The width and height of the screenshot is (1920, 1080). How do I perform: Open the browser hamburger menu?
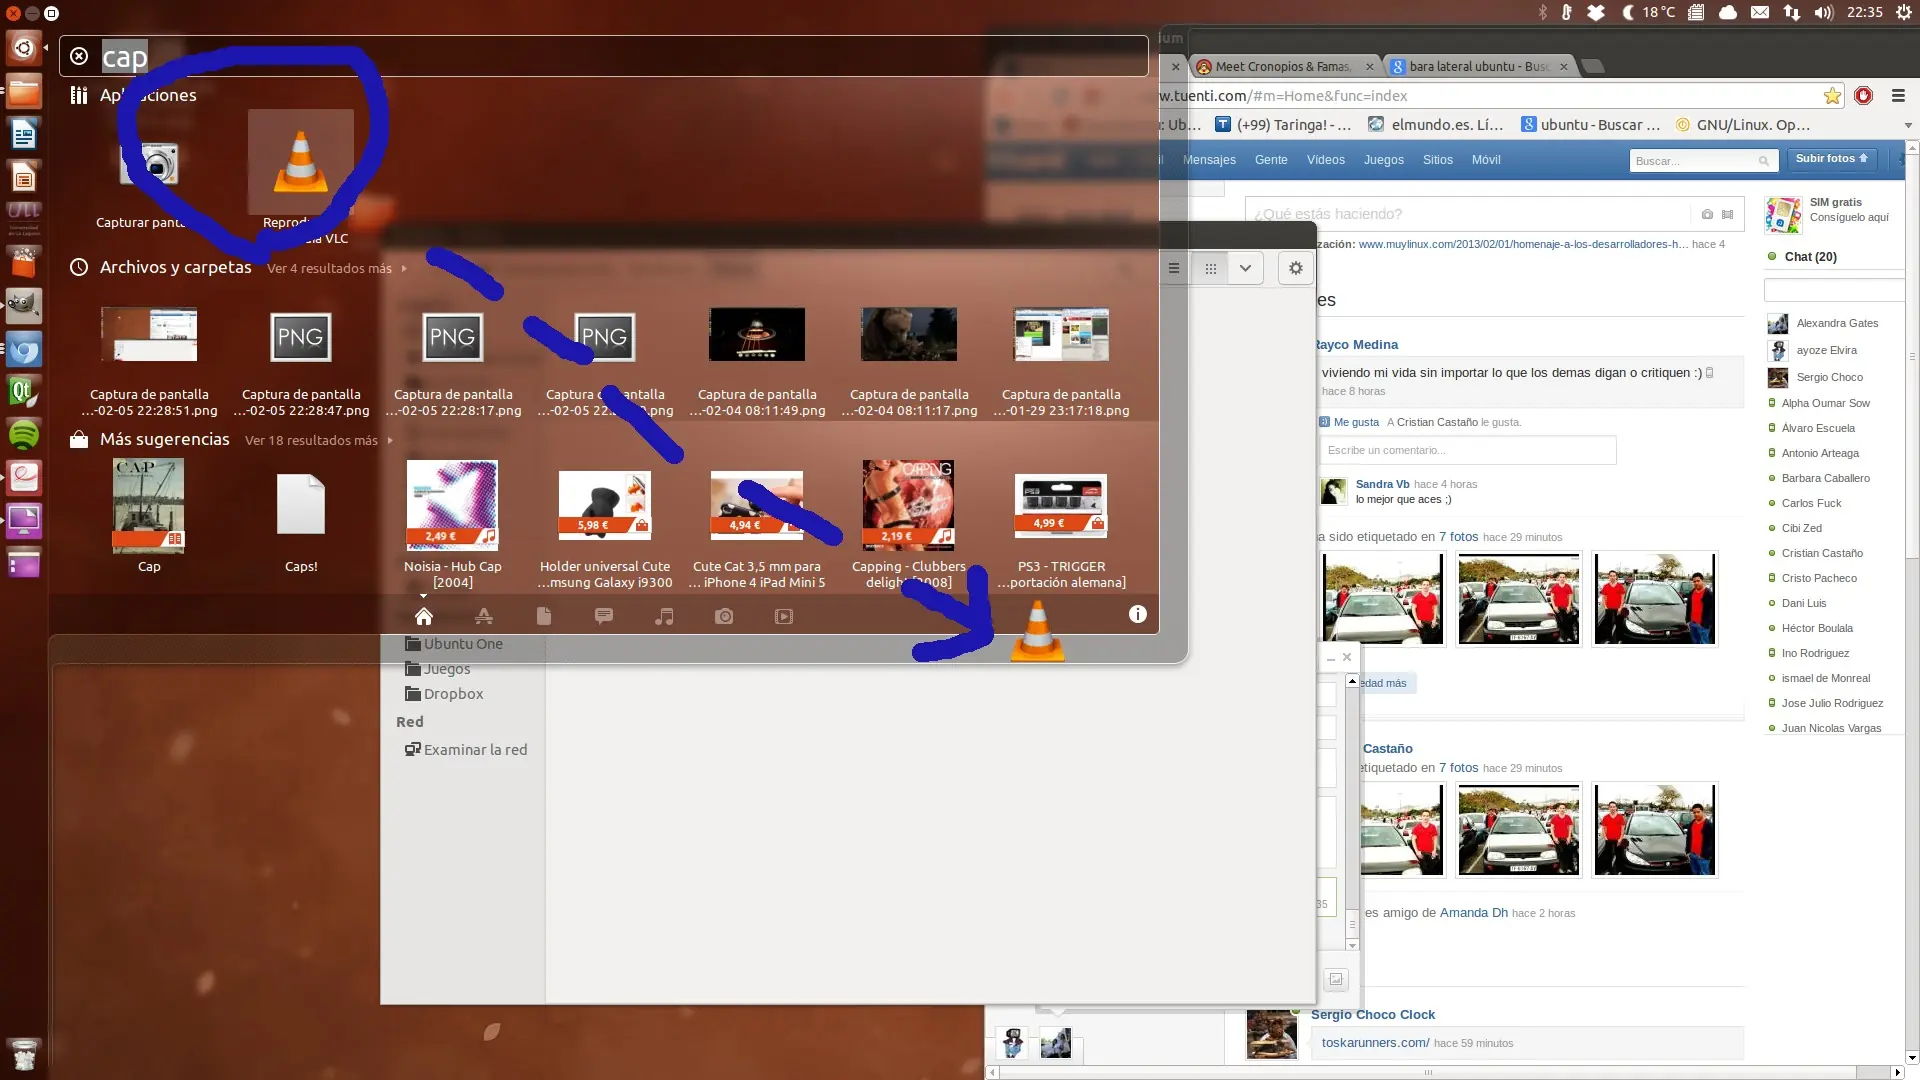point(1898,96)
